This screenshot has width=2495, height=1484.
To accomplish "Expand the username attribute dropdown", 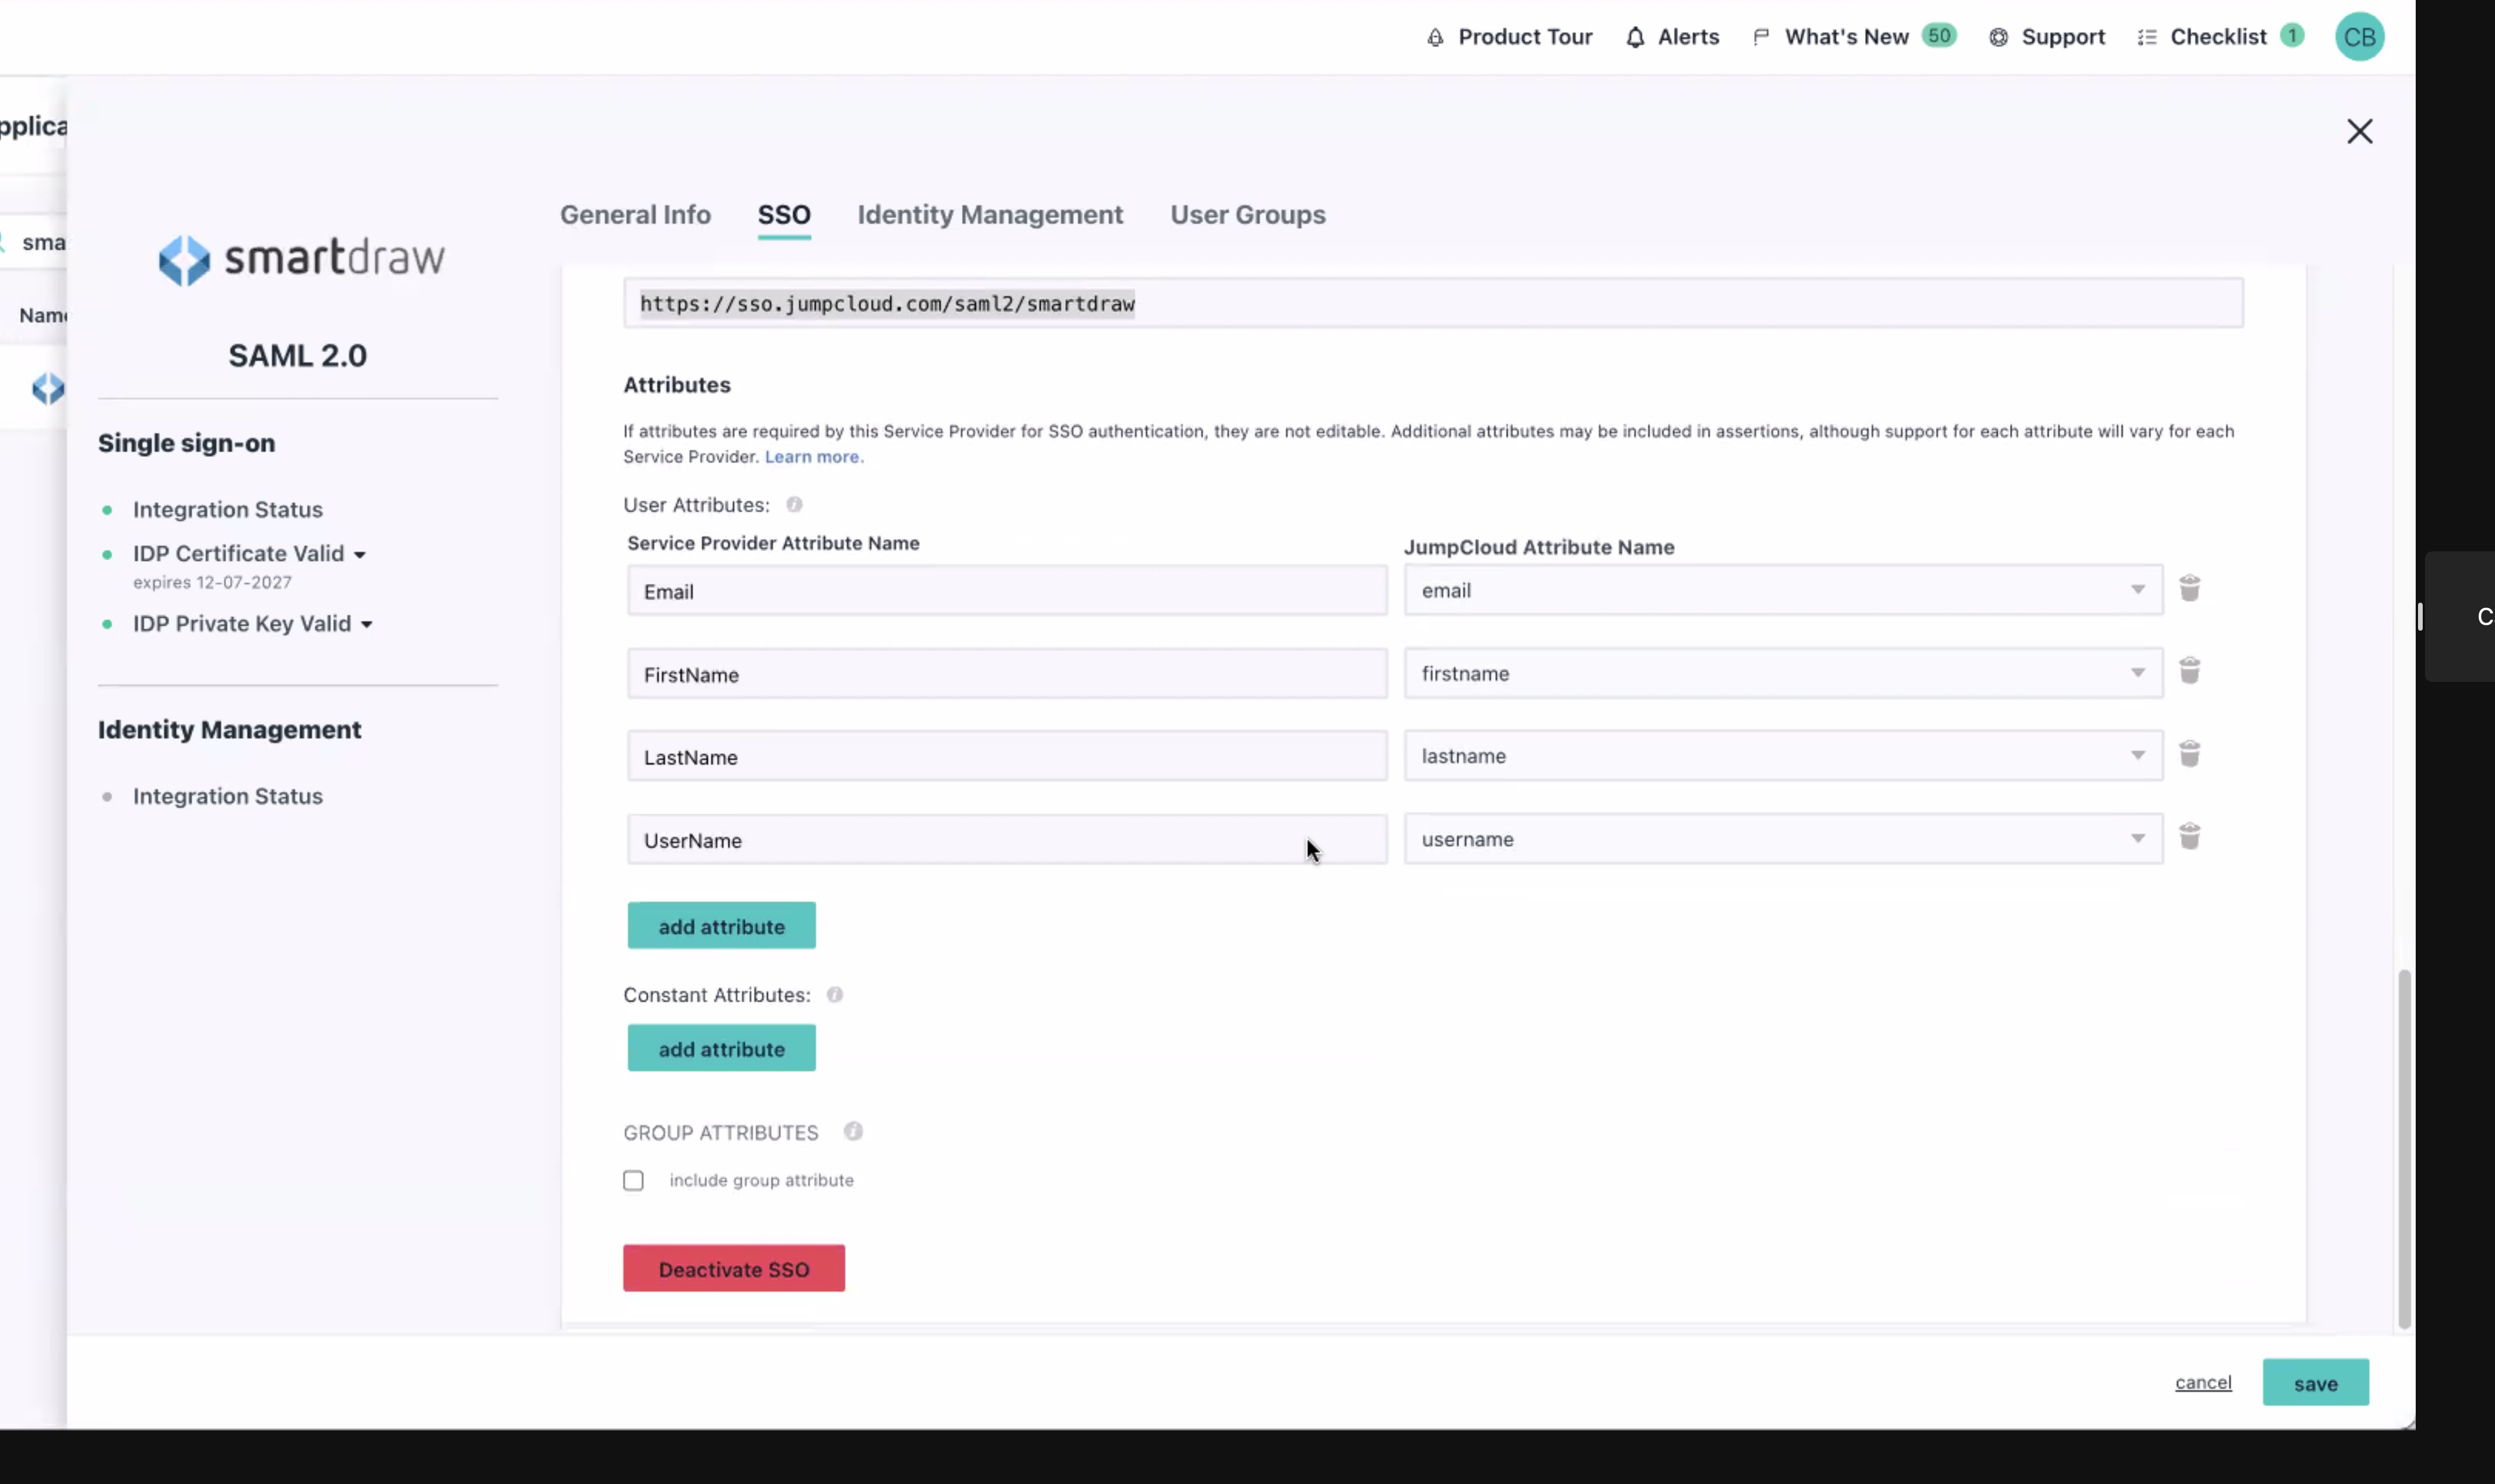I will (x=1782, y=840).
